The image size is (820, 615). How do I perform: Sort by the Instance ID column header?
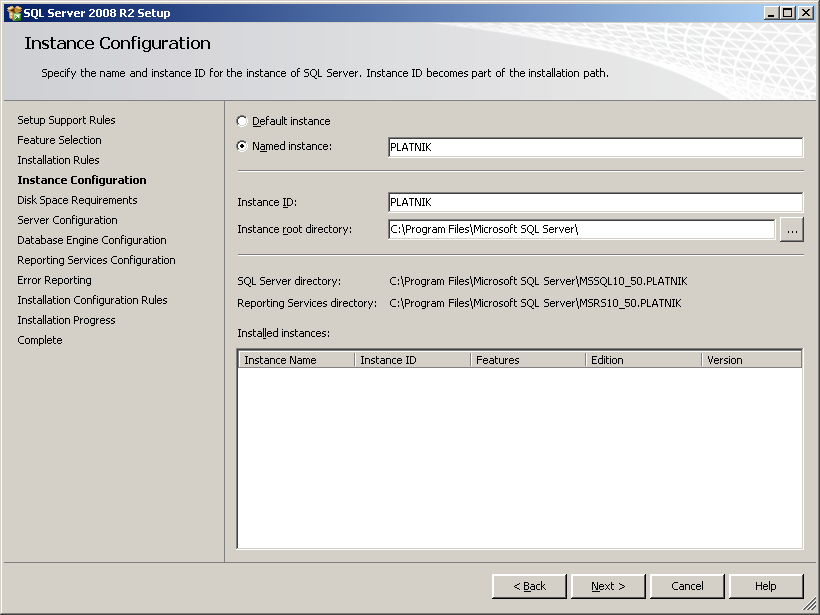(413, 360)
